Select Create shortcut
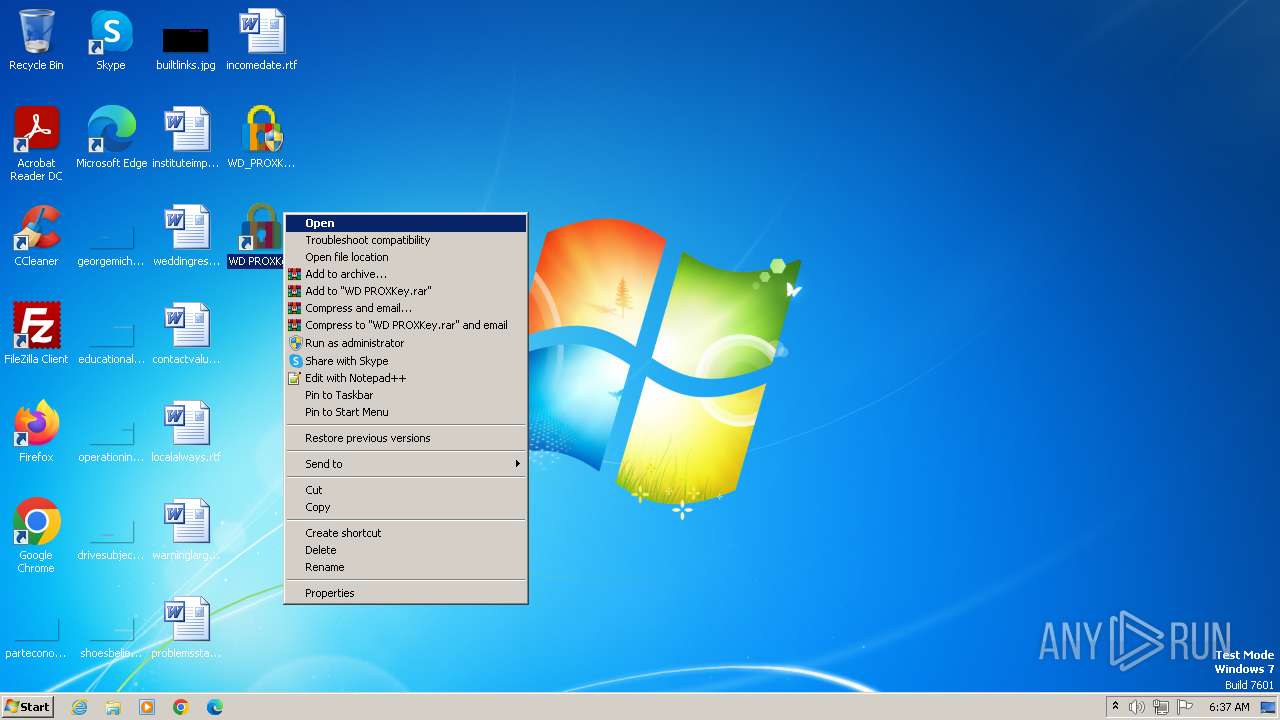This screenshot has width=1280, height=720. (x=406, y=533)
